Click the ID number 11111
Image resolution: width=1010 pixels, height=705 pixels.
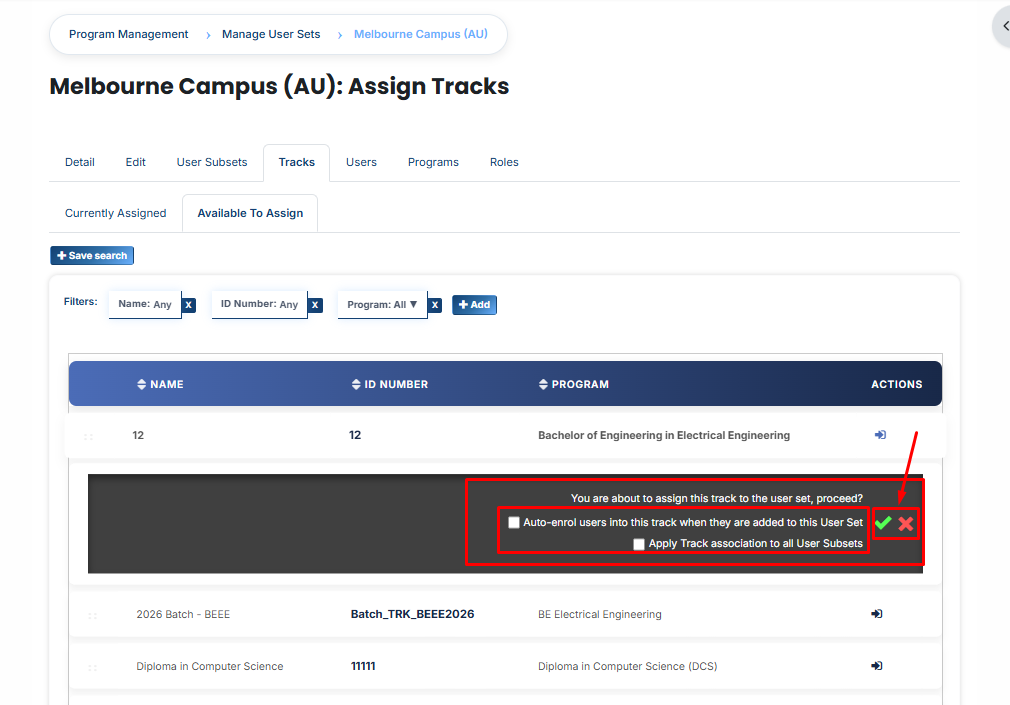(x=363, y=666)
